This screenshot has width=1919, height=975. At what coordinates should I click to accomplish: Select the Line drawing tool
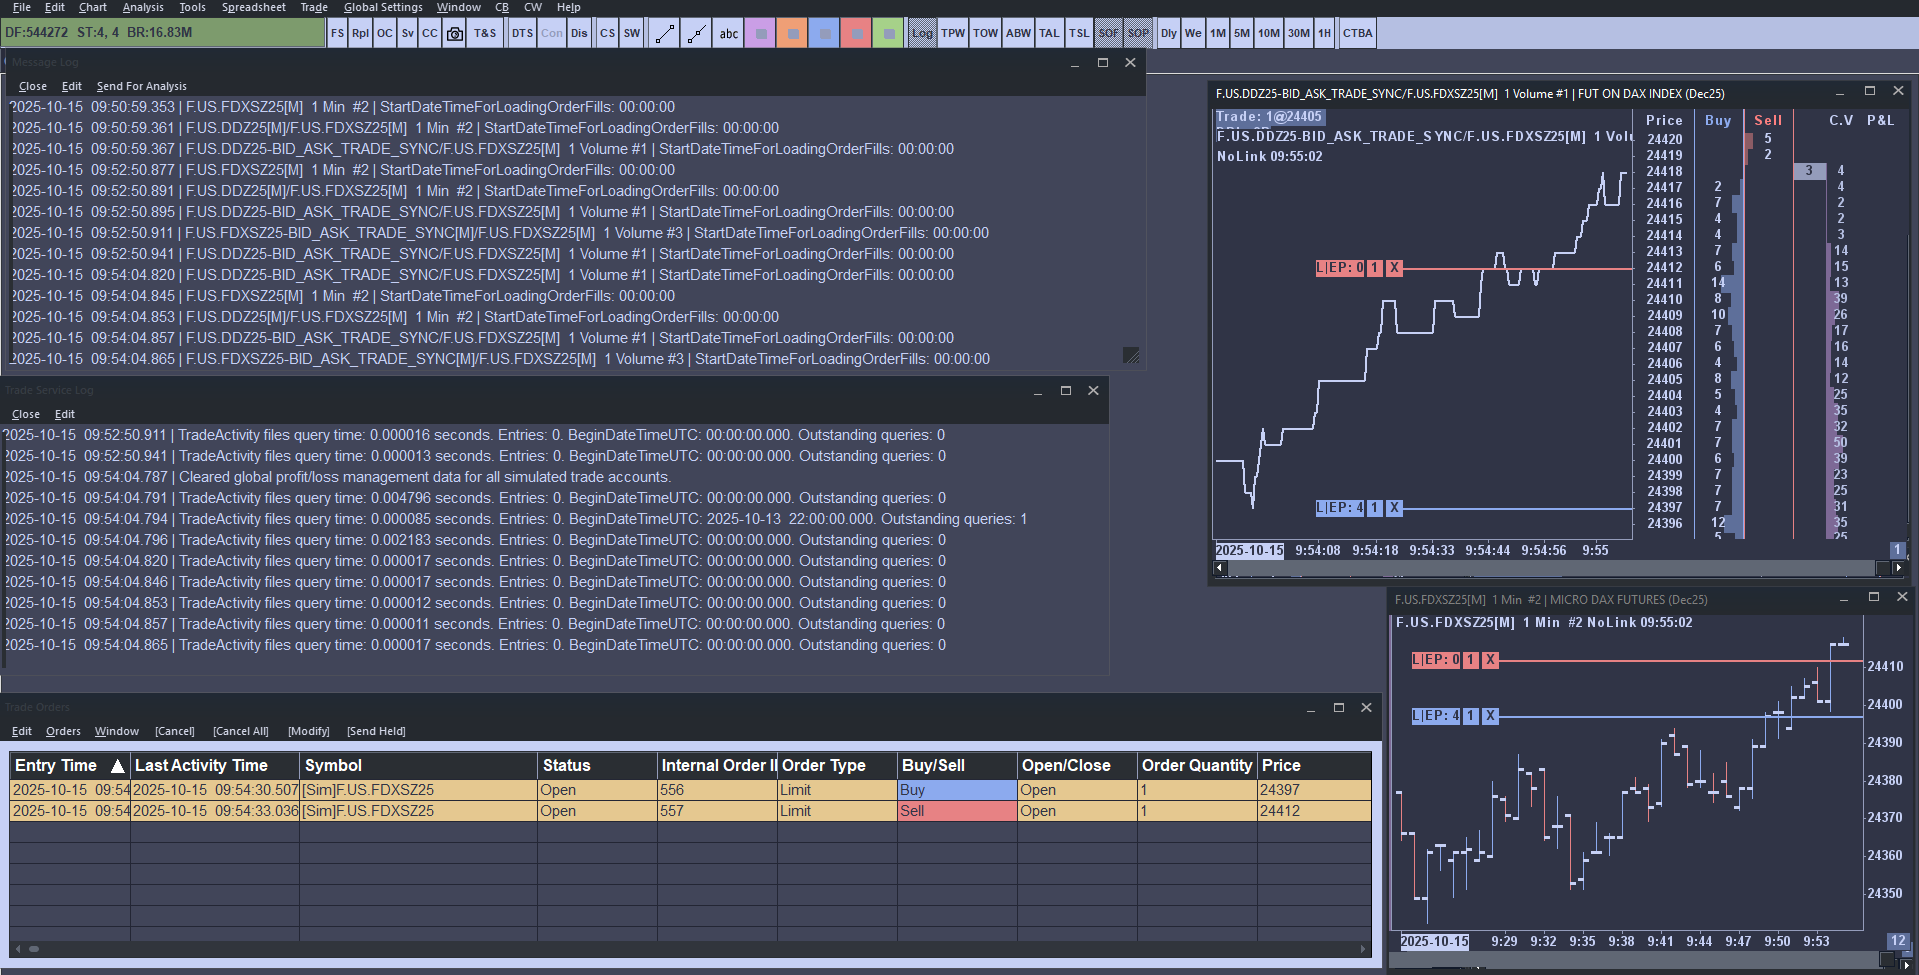coord(664,33)
